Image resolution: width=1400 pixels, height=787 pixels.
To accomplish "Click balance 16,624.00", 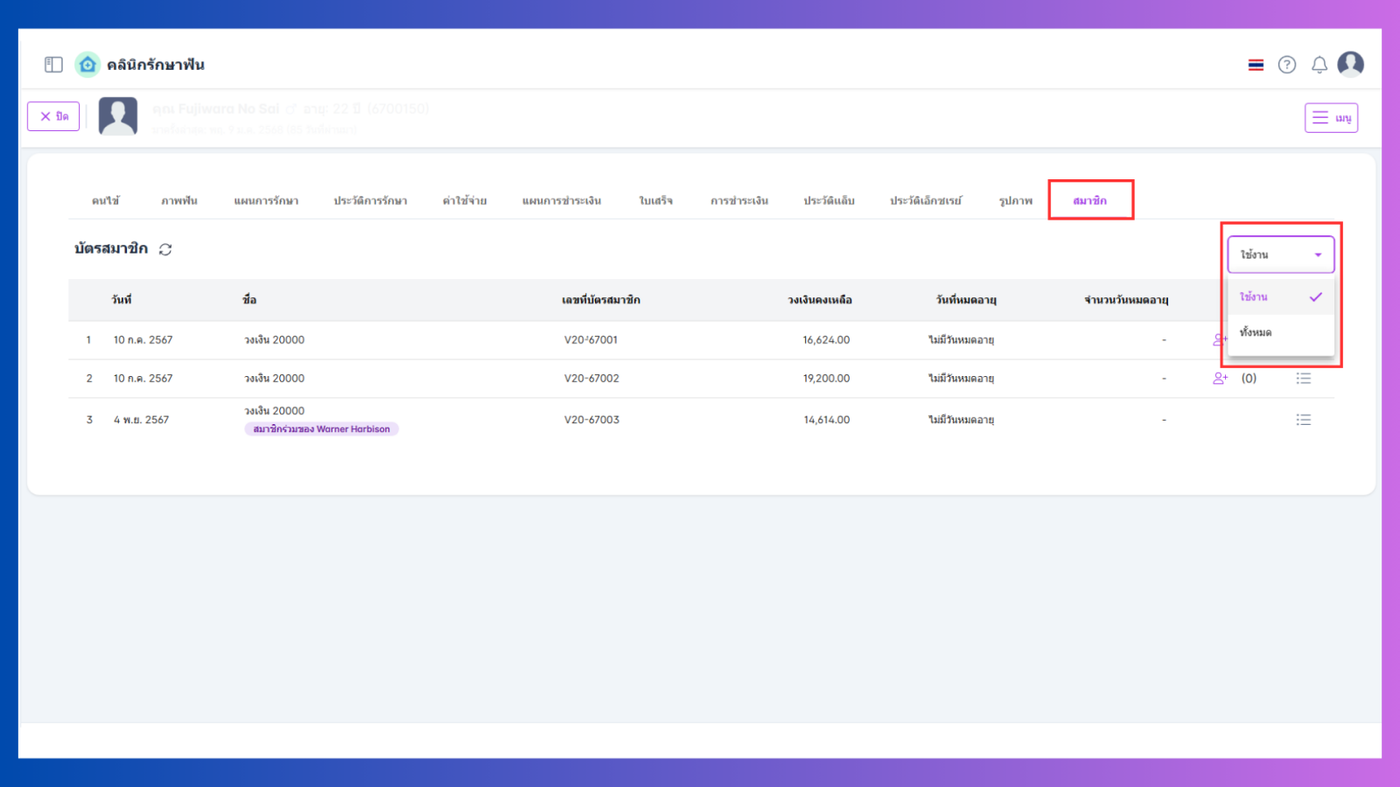I will click(x=826, y=340).
